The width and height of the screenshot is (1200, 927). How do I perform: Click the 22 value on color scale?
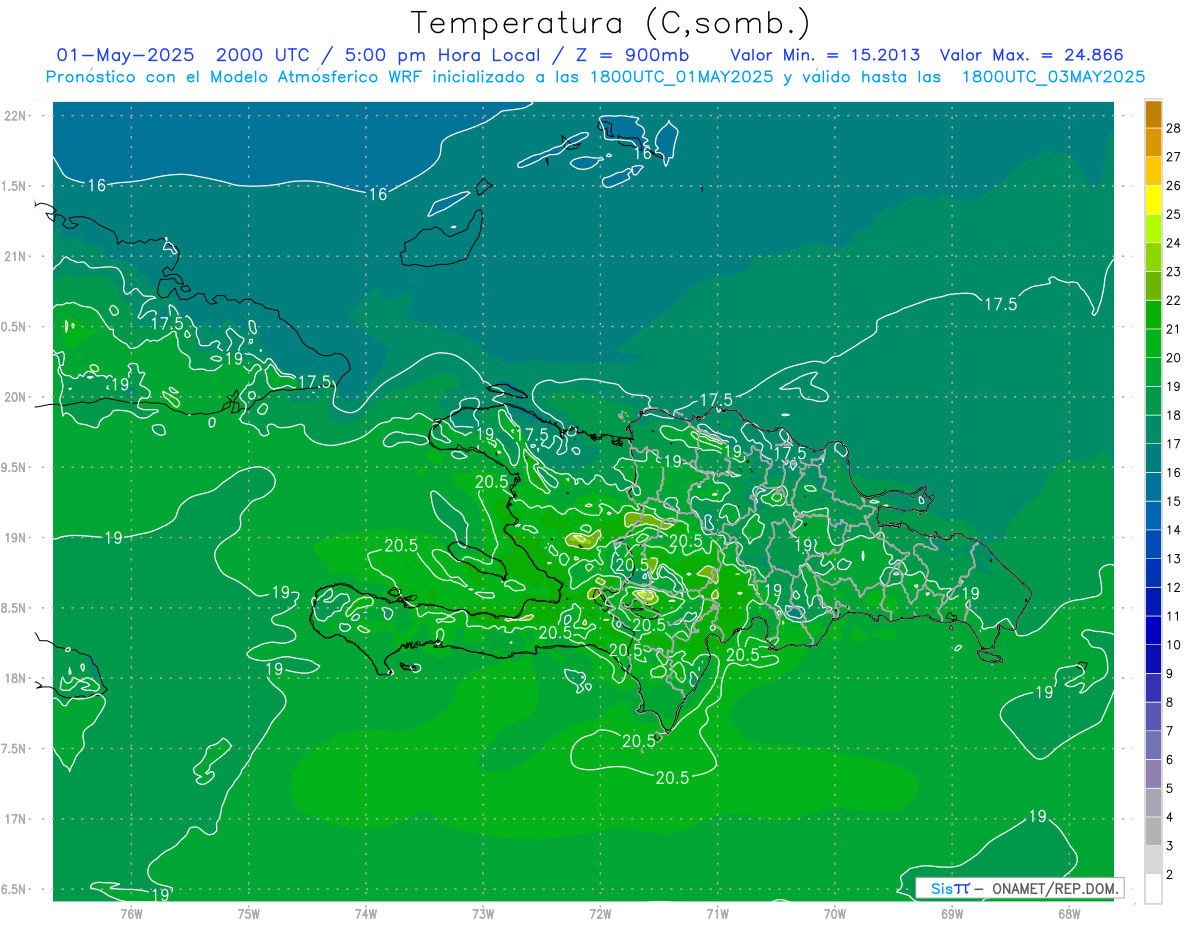[1174, 300]
